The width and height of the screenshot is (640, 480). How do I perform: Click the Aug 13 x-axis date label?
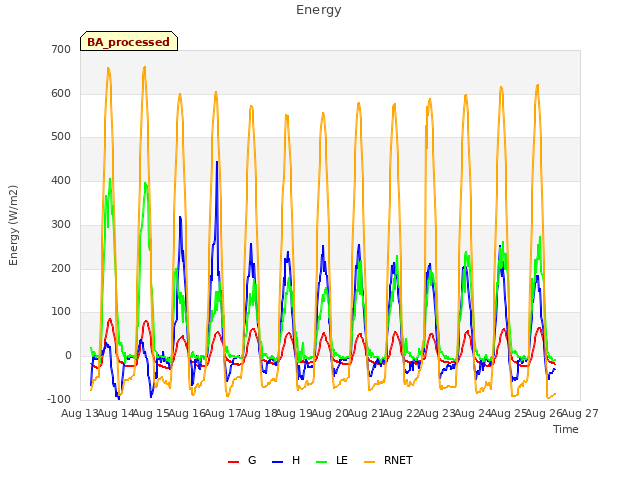[80, 414]
